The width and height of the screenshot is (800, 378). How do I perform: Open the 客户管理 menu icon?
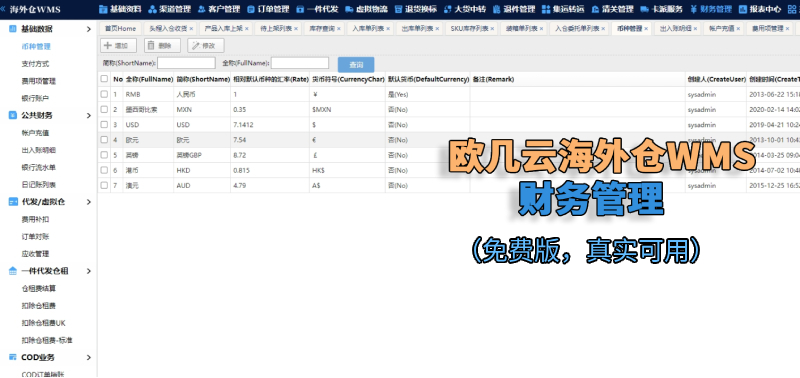(x=201, y=9)
